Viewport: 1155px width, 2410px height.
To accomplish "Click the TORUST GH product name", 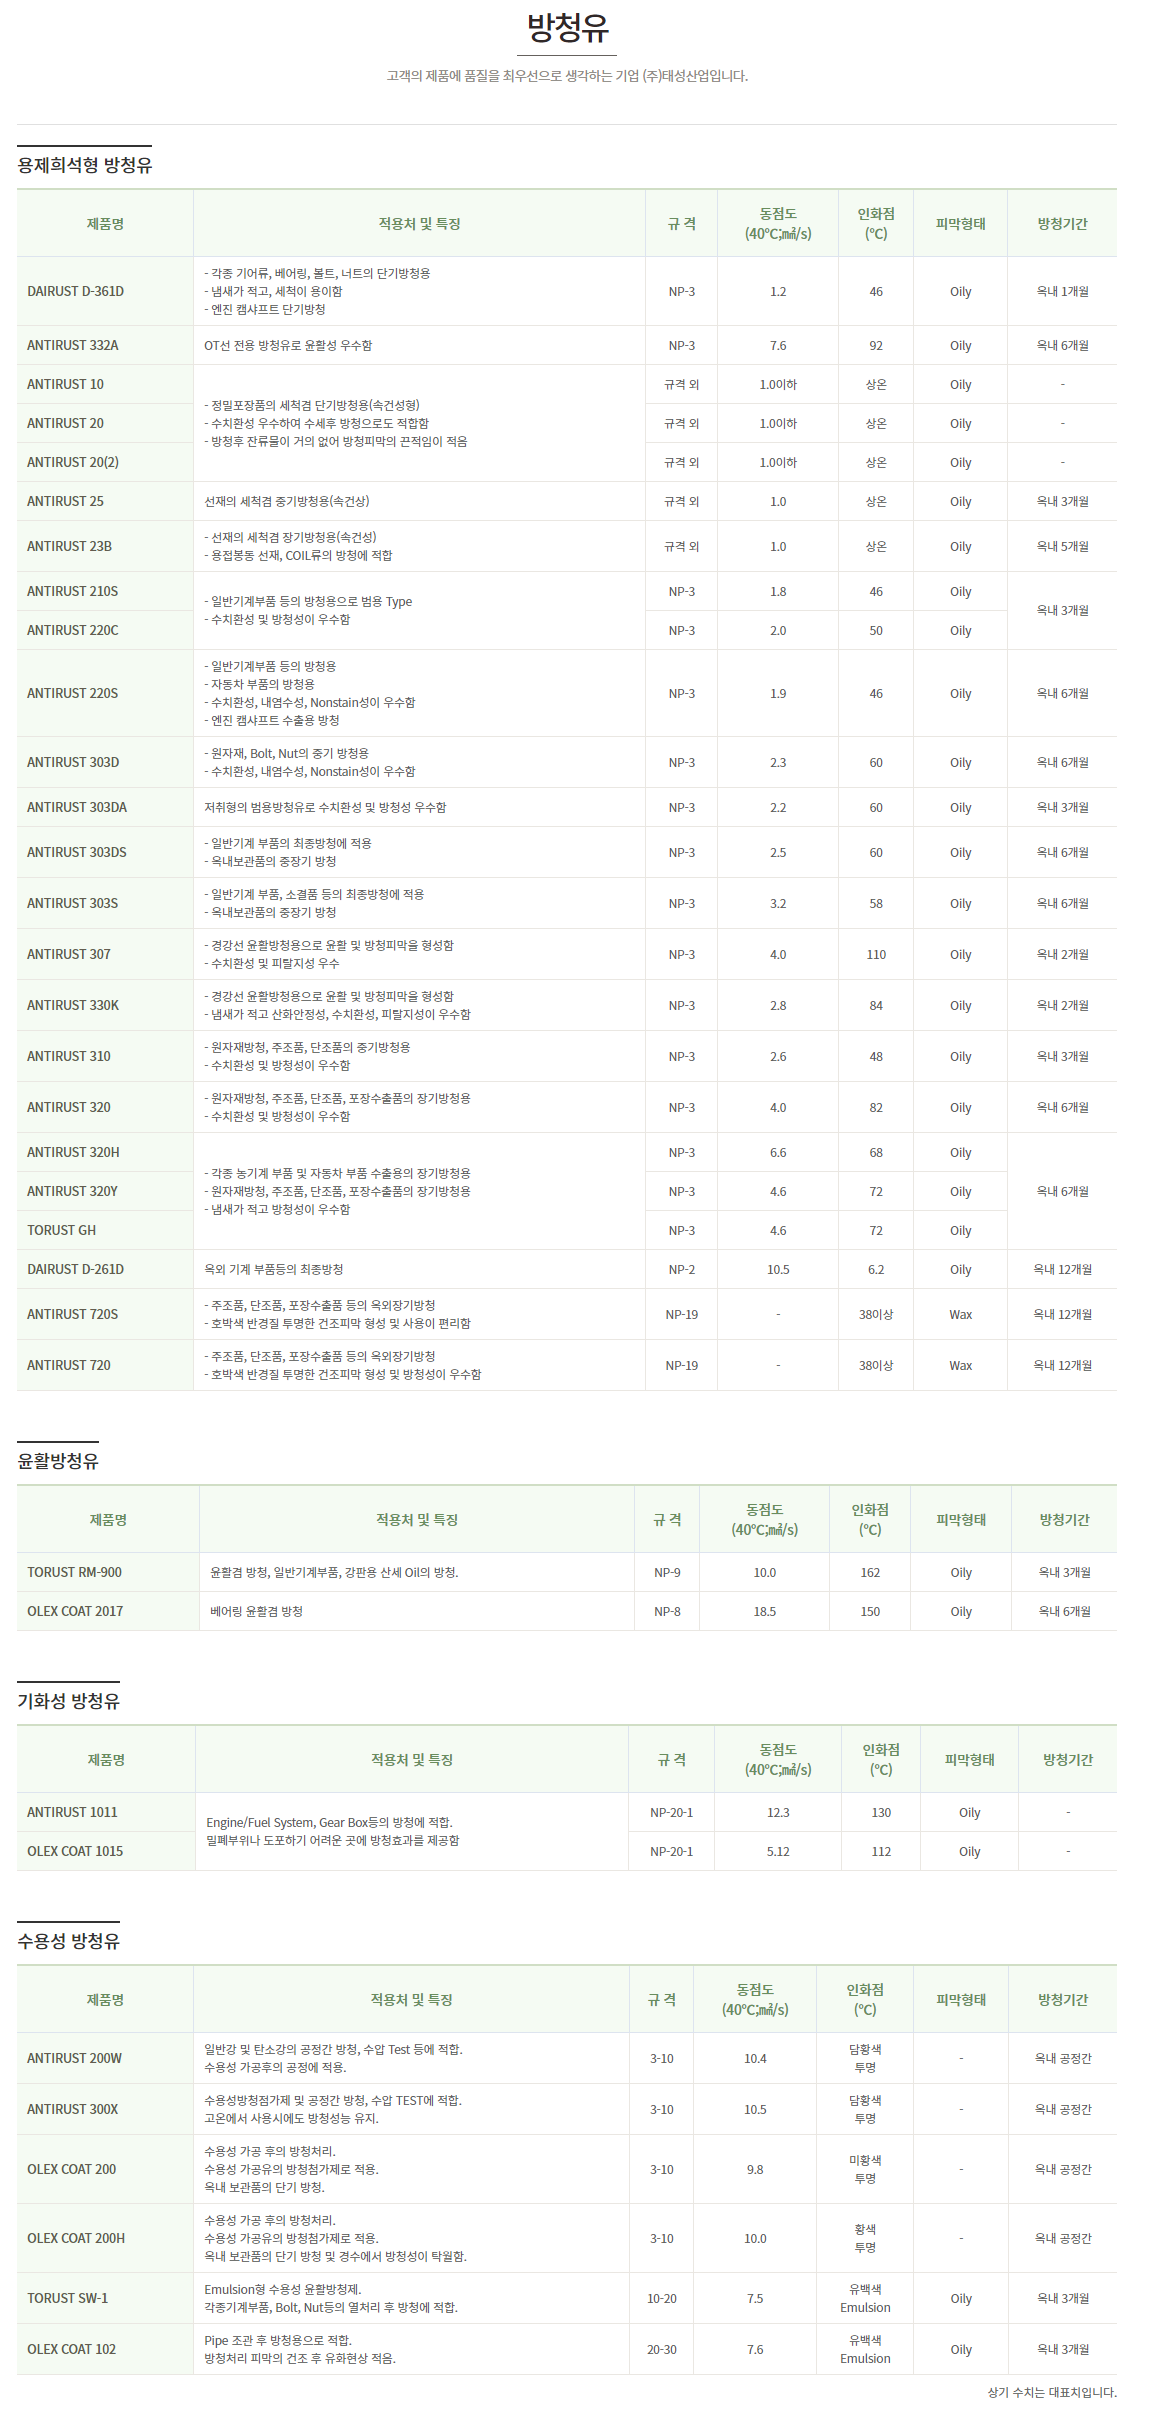I will pos(62,1231).
